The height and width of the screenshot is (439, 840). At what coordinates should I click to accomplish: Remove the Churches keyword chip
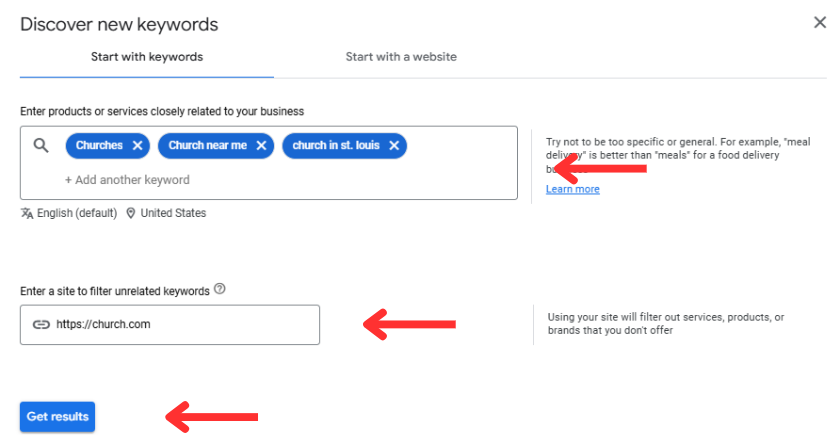pyautogui.click(x=138, y=146)
